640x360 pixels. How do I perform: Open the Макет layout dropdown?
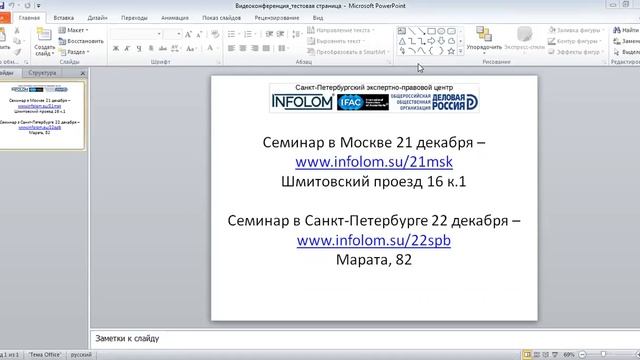tap(73, 30)
